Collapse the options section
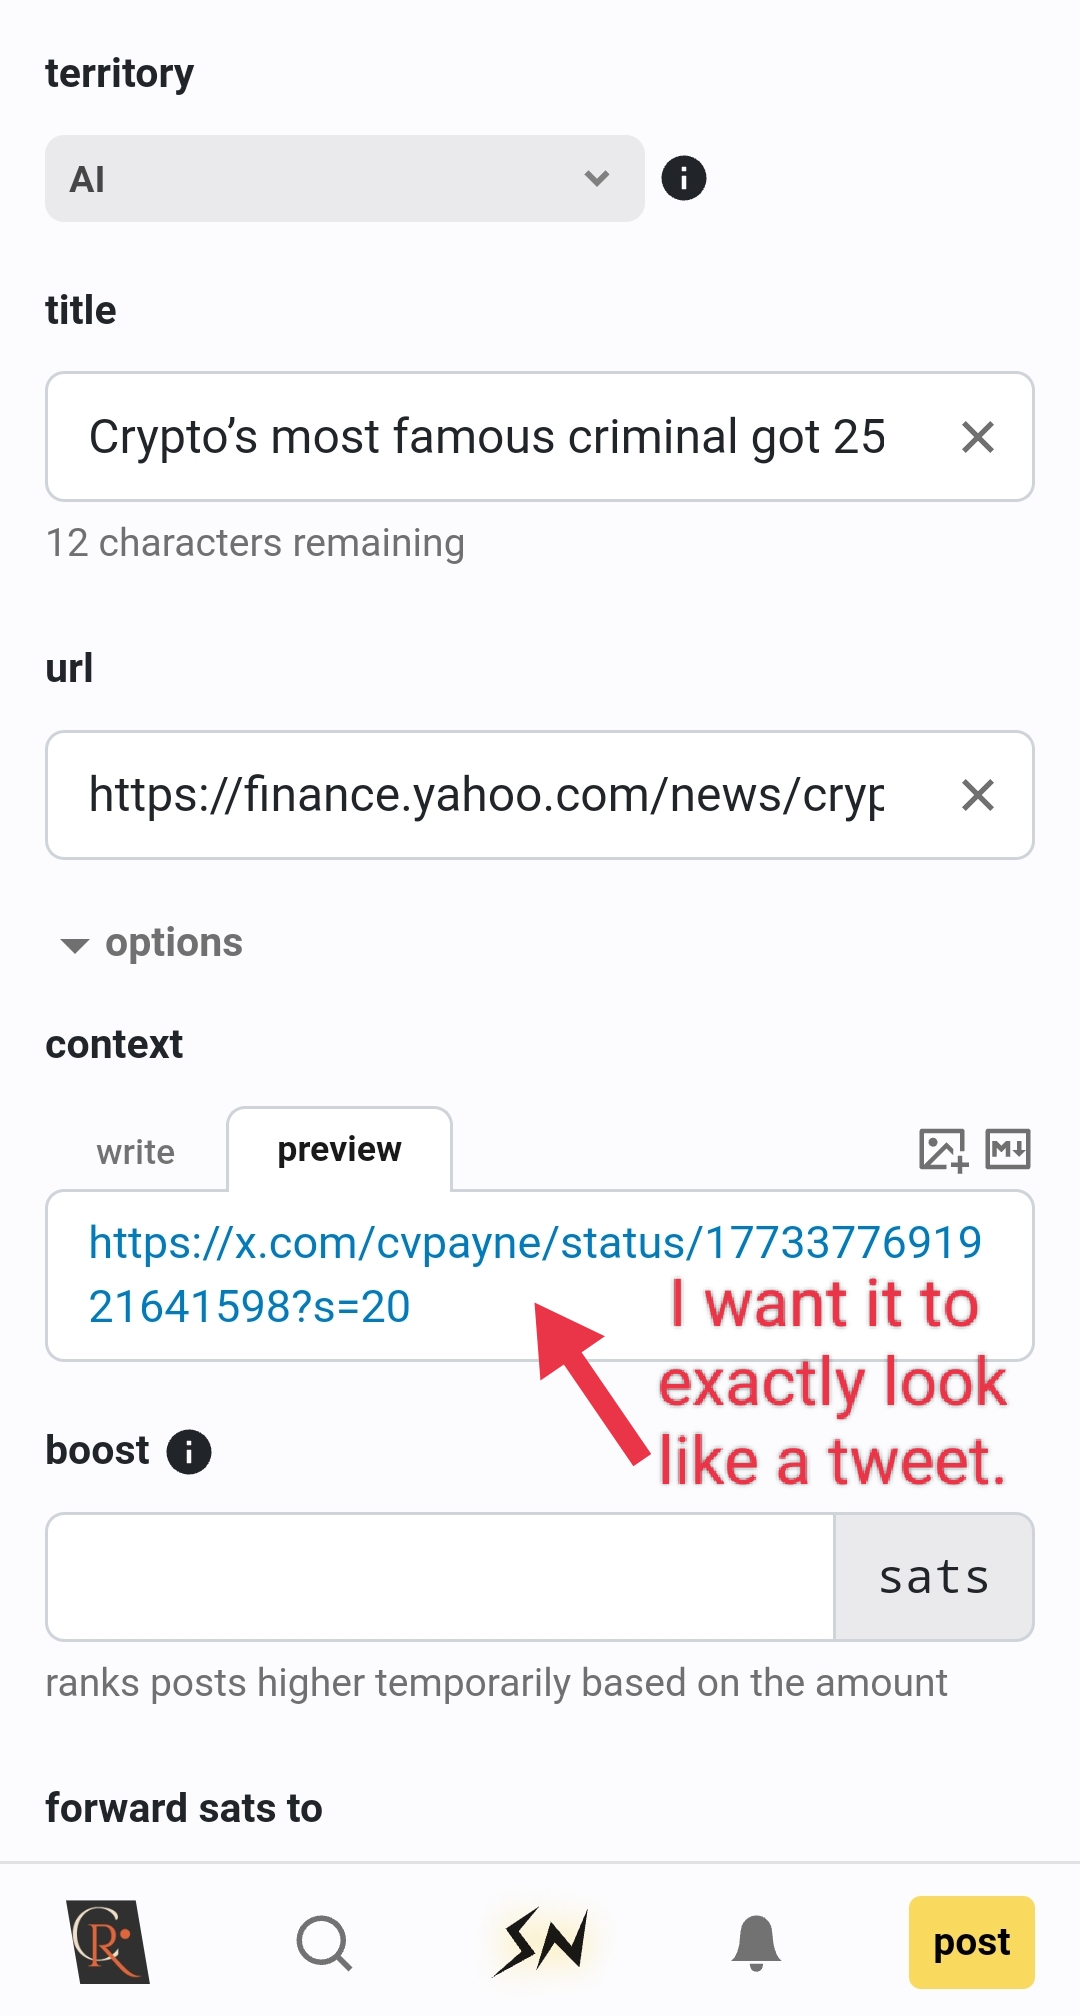The width and height of the screenshot is (1080, 2016). [152, 943]
